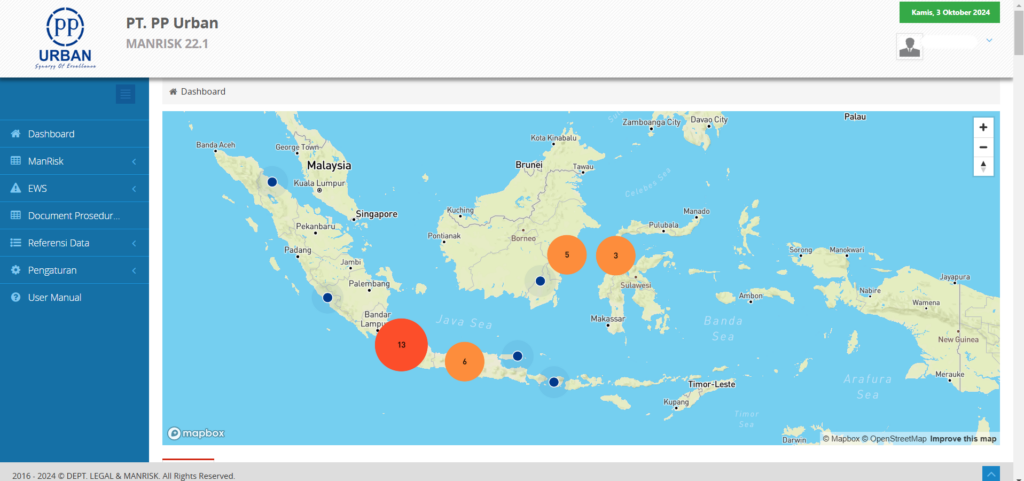The width and height of the screenshot is (1024, 481).
Task: Click the red cluster marker showing 13
Action: (401, 344)
